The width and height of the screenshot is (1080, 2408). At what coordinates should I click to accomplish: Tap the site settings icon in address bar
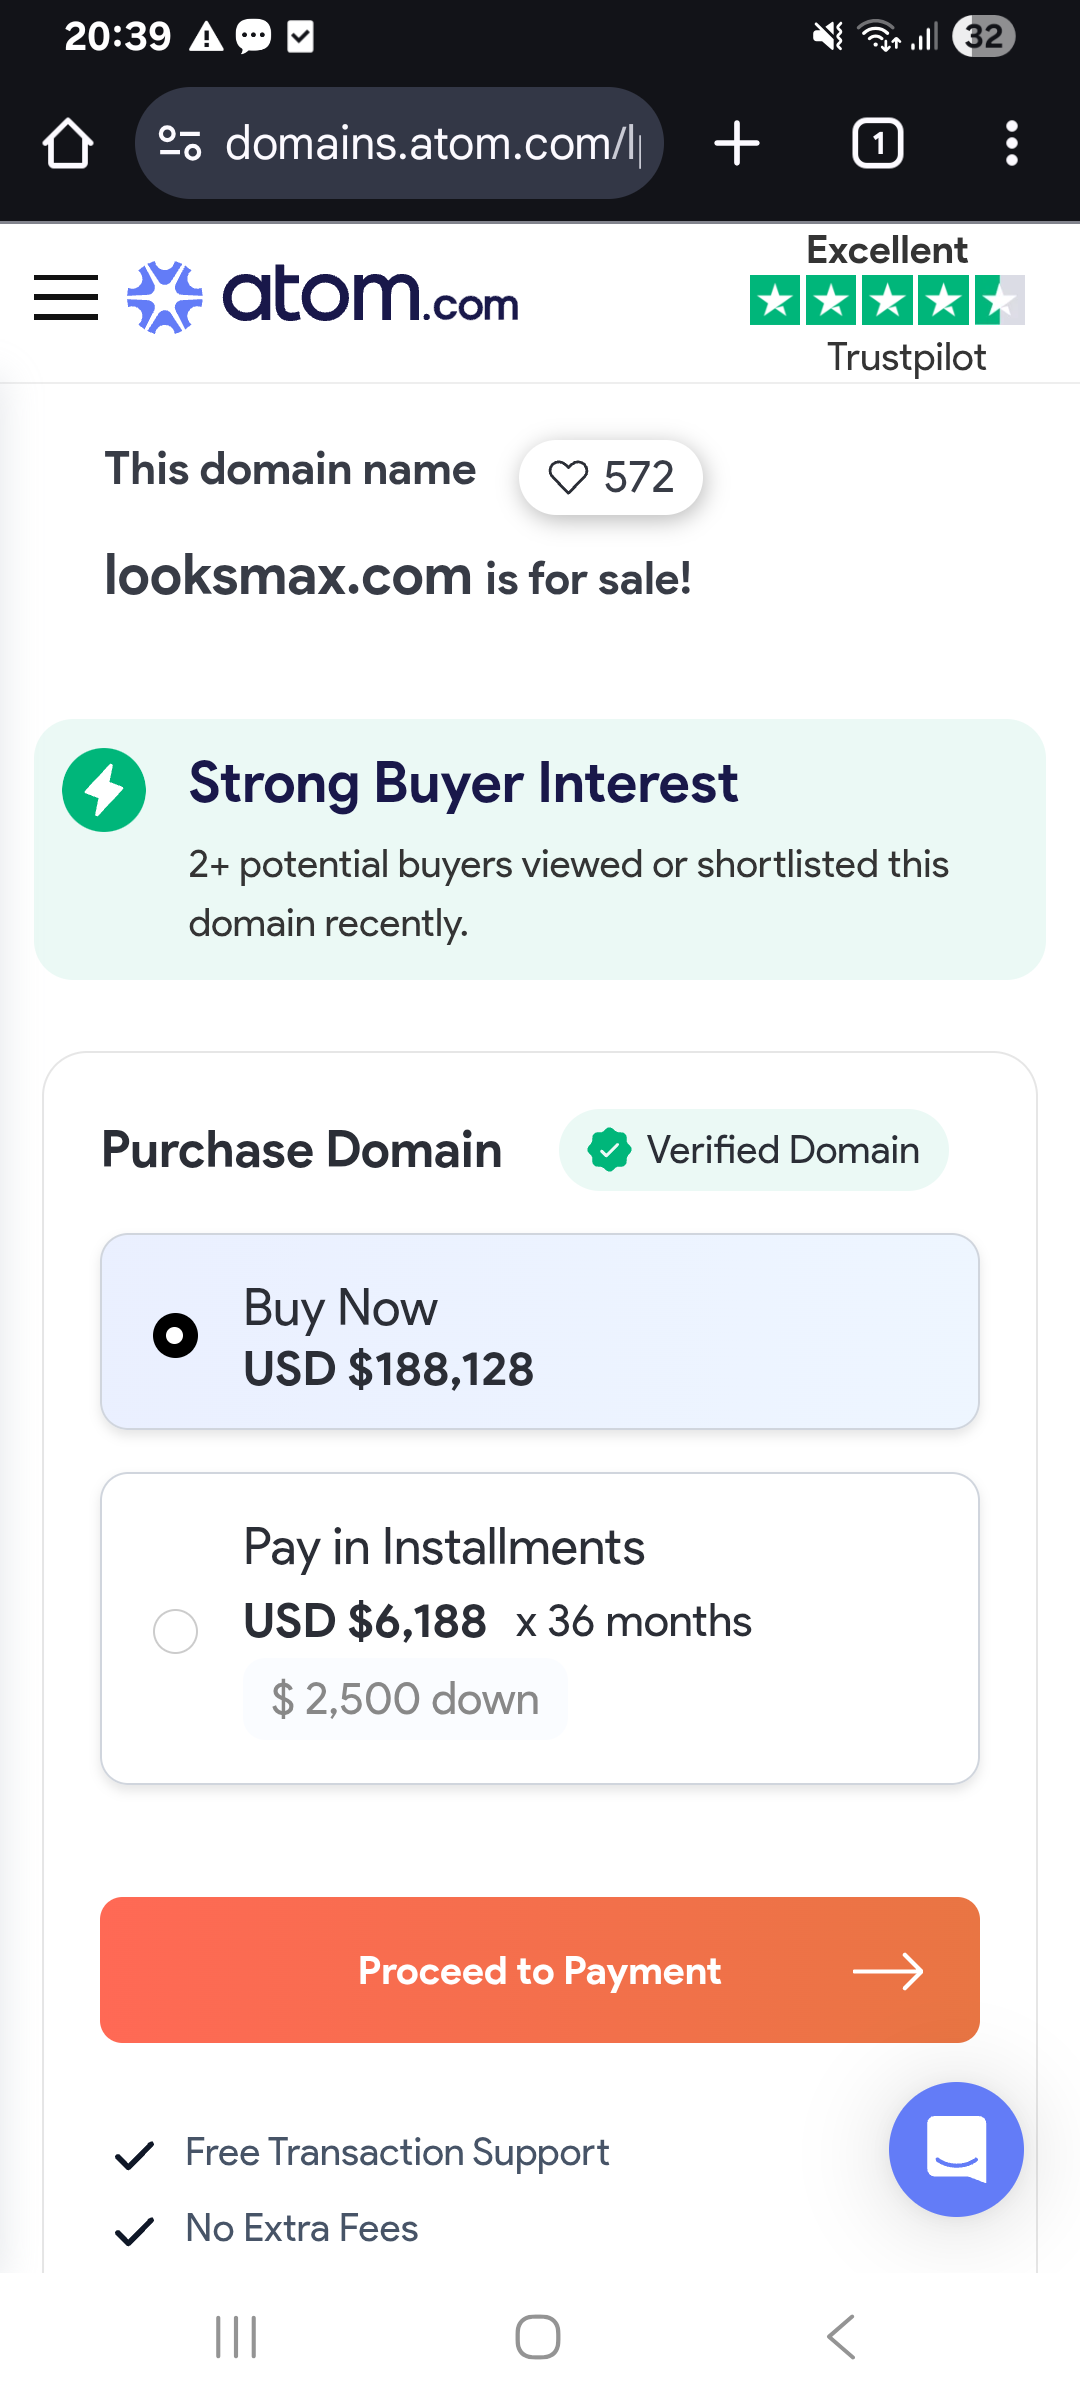[x=181, y=144]
